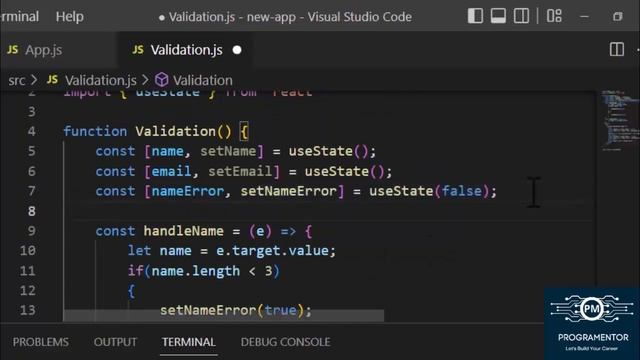This screenshot has height=360, width=640.
Task: Click the JS file icon on the App.js tab
Action: (x=13, y=50)
